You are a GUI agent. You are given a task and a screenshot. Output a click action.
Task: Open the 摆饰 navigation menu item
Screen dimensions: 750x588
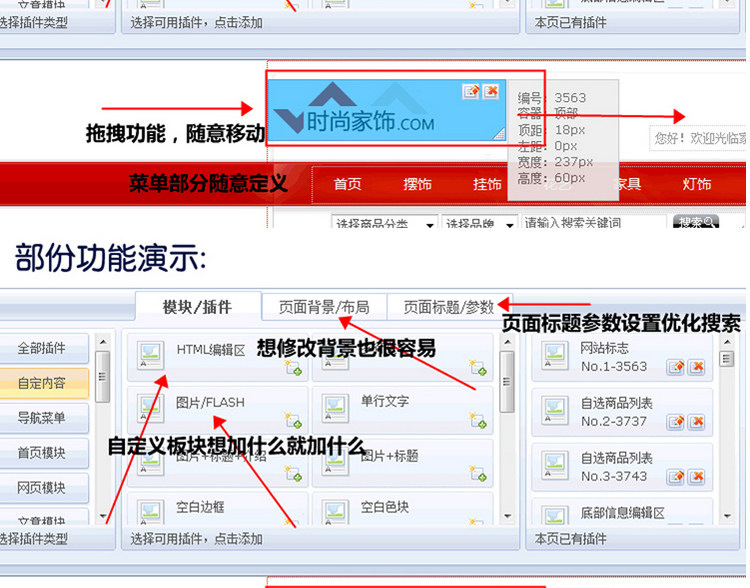point(417,184)
